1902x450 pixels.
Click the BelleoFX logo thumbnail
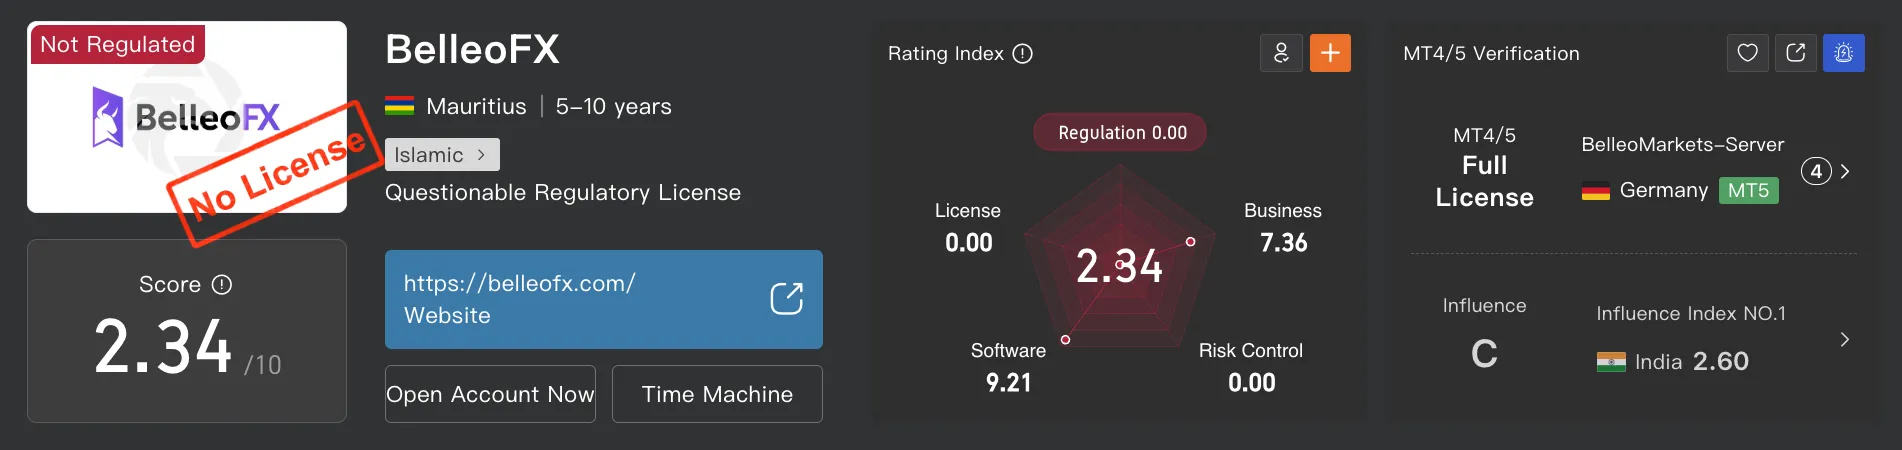[187, 117]
